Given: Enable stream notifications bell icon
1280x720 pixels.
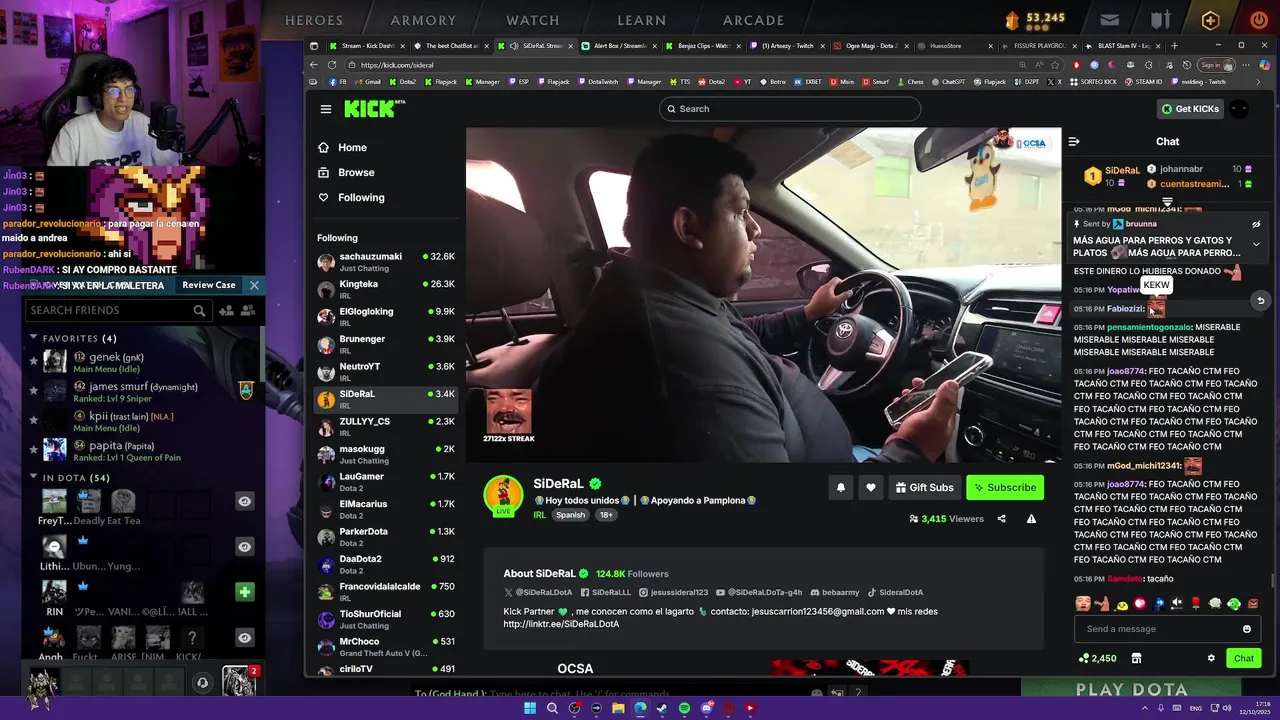Looking at the screenshot, I should point(840,487).
